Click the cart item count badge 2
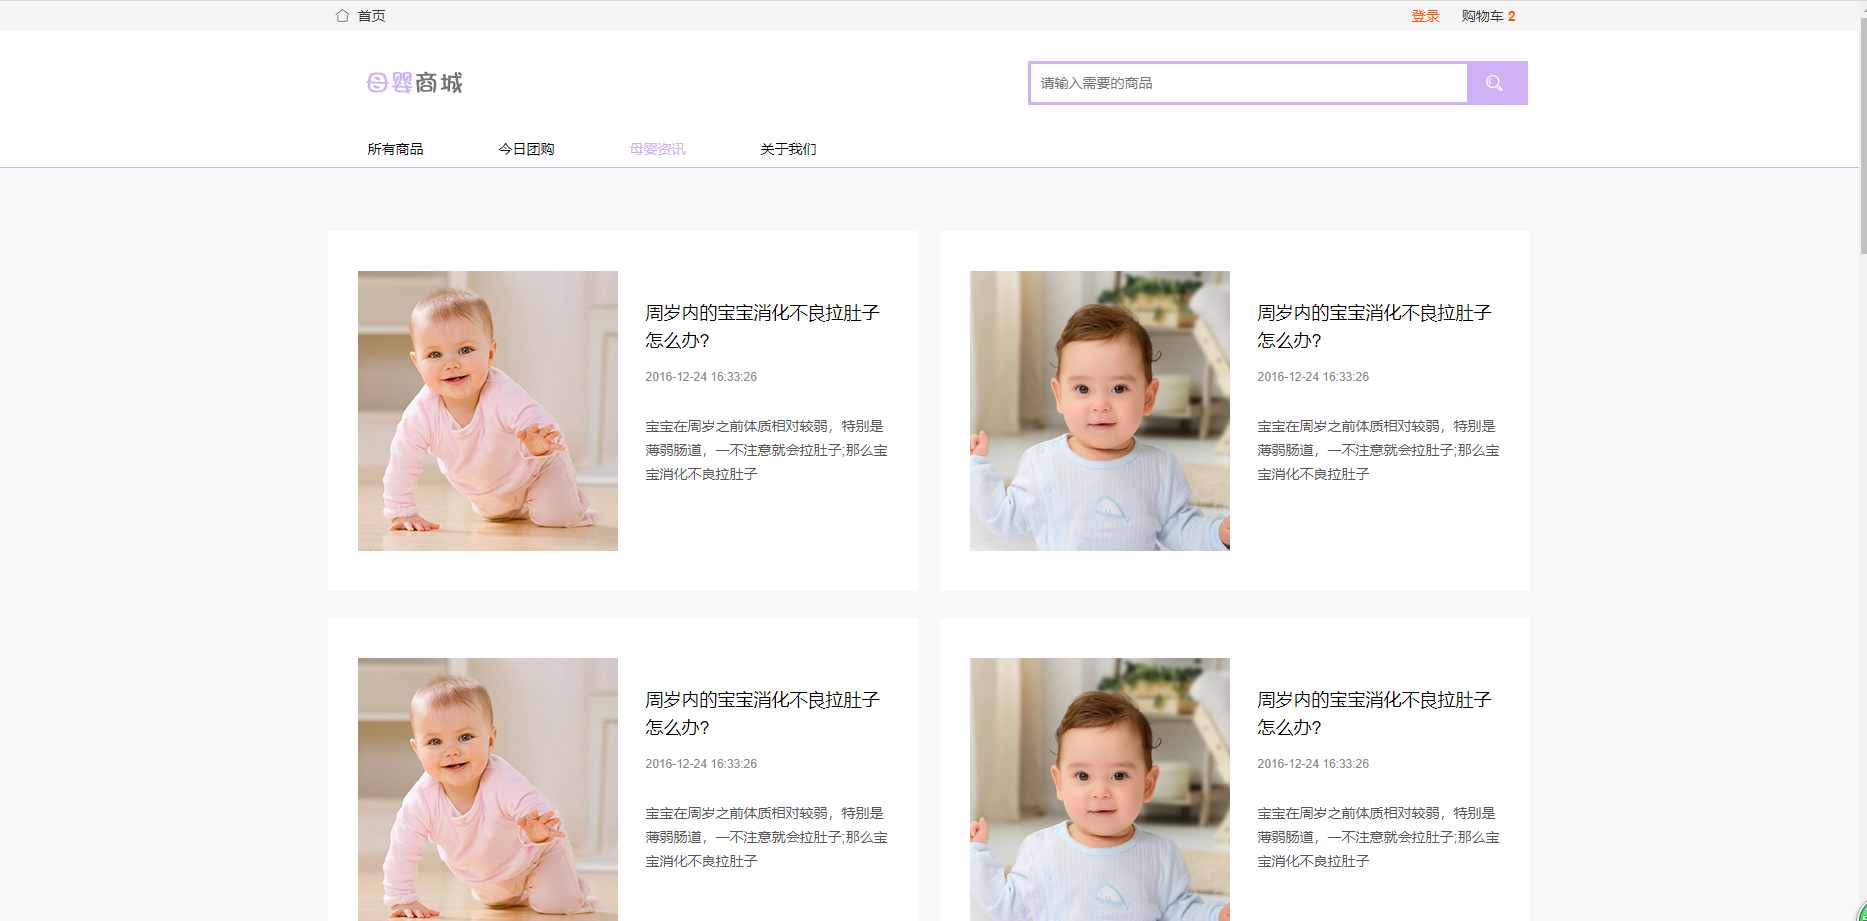This screenshot has height=921, width=1867. click(x=1512, y=16)
